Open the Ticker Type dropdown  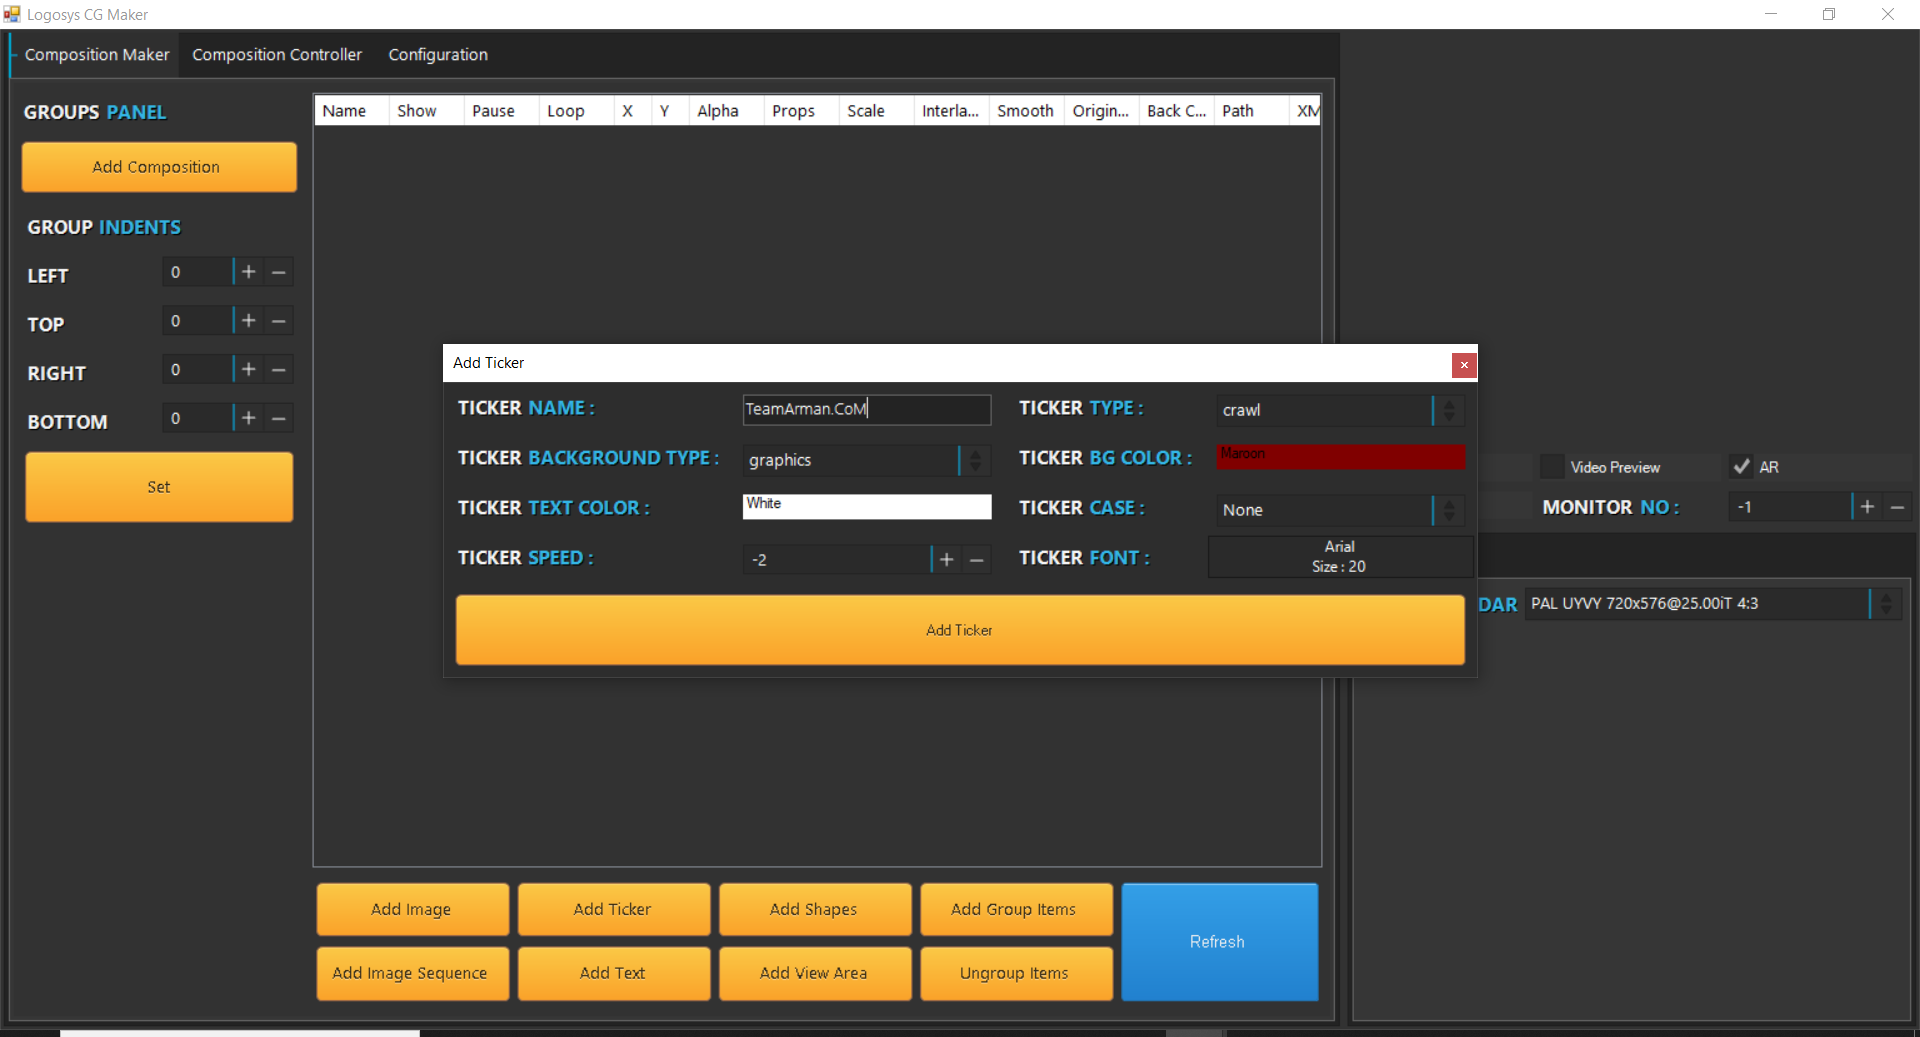(1448, 410)
